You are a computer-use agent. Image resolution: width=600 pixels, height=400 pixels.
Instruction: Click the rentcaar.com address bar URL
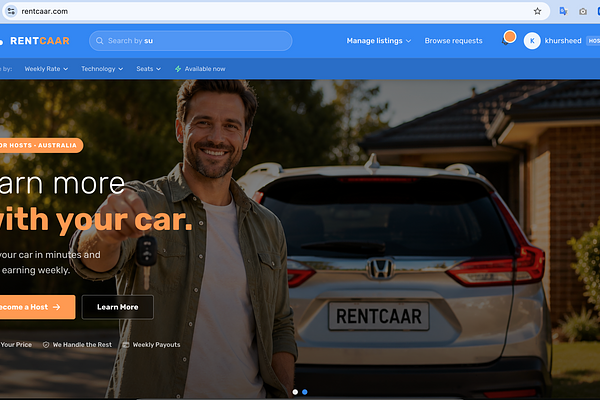pos(44,11)
